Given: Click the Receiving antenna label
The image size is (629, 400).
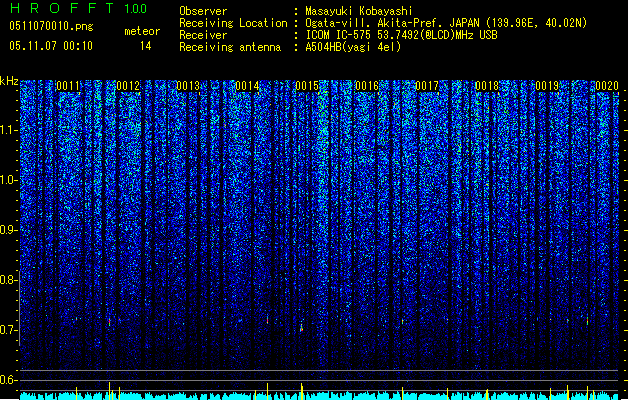Looking at the screenshot, I should [x=230, y=47].
